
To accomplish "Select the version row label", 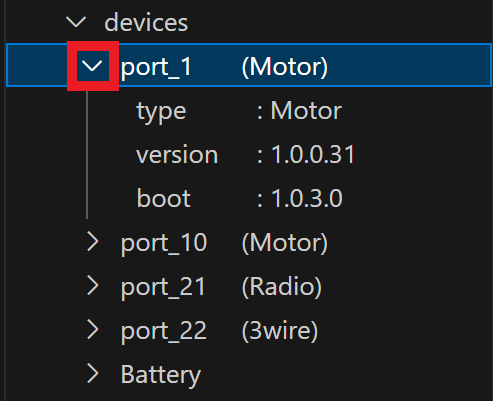I will [x=177, y=155].
